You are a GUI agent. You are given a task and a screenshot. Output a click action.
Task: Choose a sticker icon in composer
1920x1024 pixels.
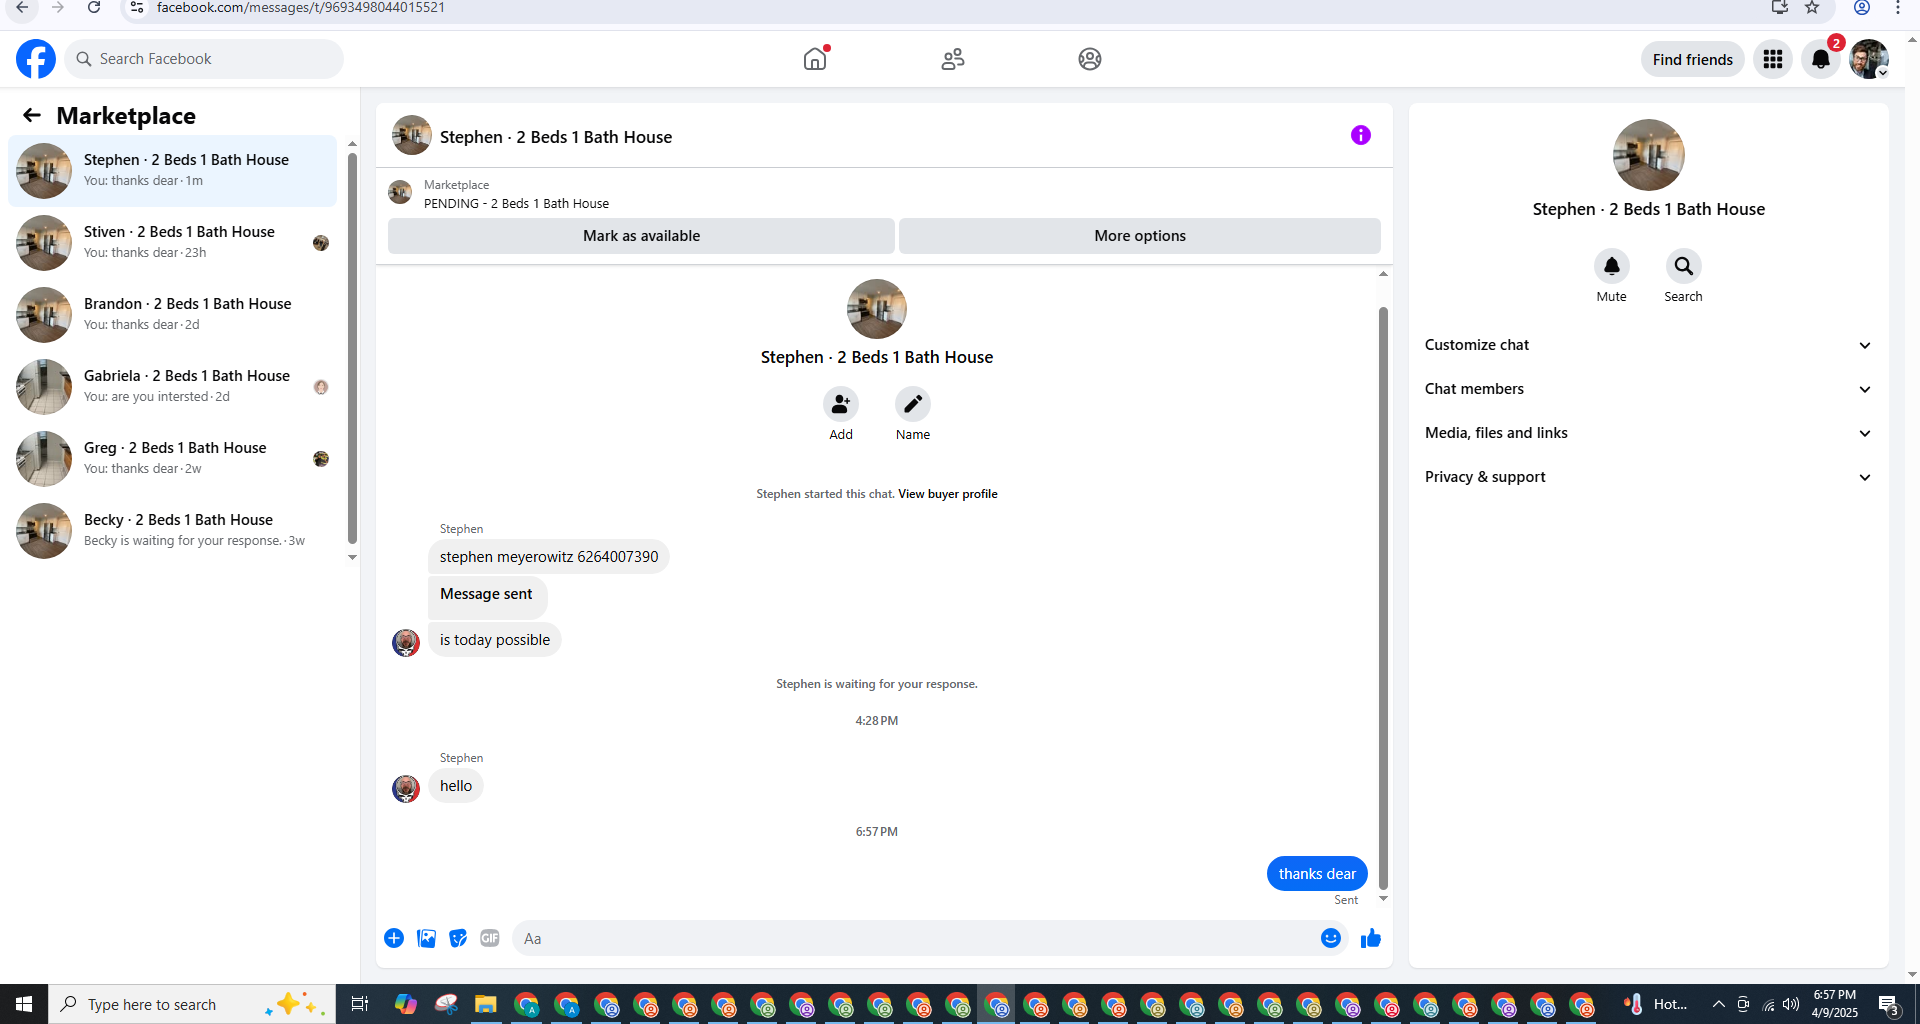(458, 938)
